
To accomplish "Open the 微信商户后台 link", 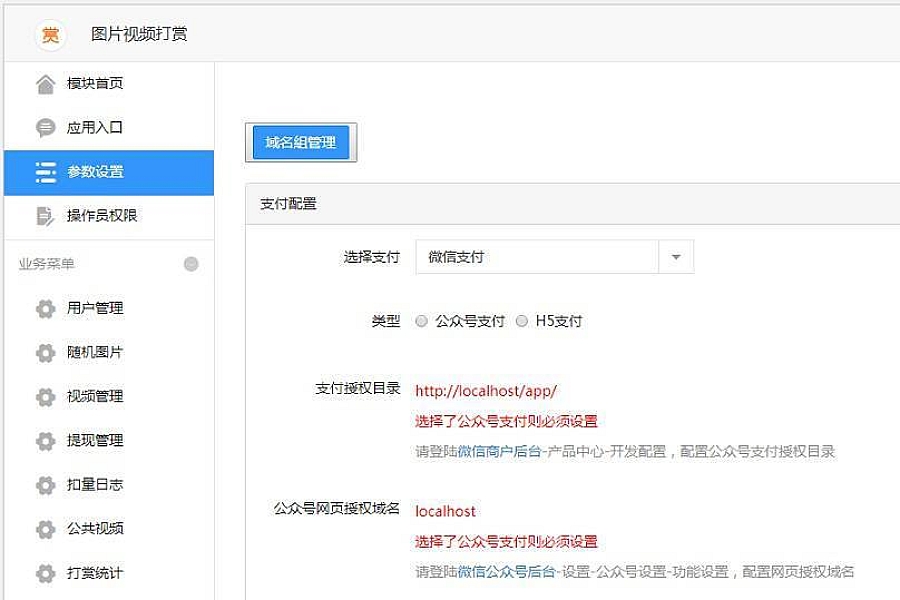I will click(x=499, y=452).
